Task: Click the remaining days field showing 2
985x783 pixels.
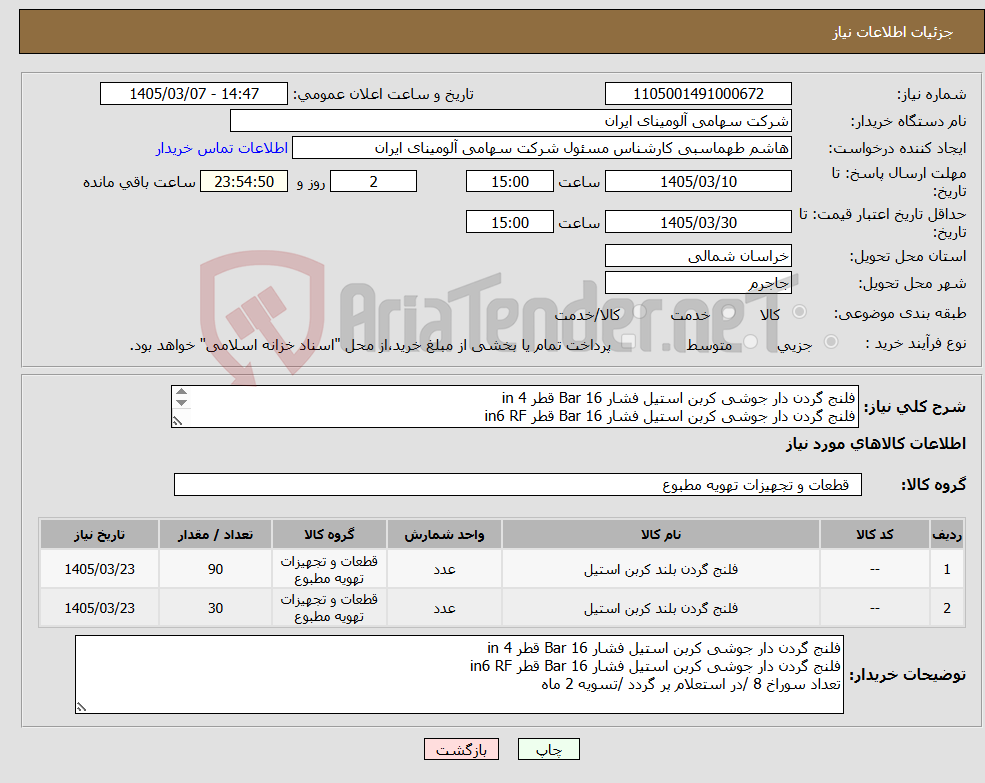Action: tap(373, 182)
